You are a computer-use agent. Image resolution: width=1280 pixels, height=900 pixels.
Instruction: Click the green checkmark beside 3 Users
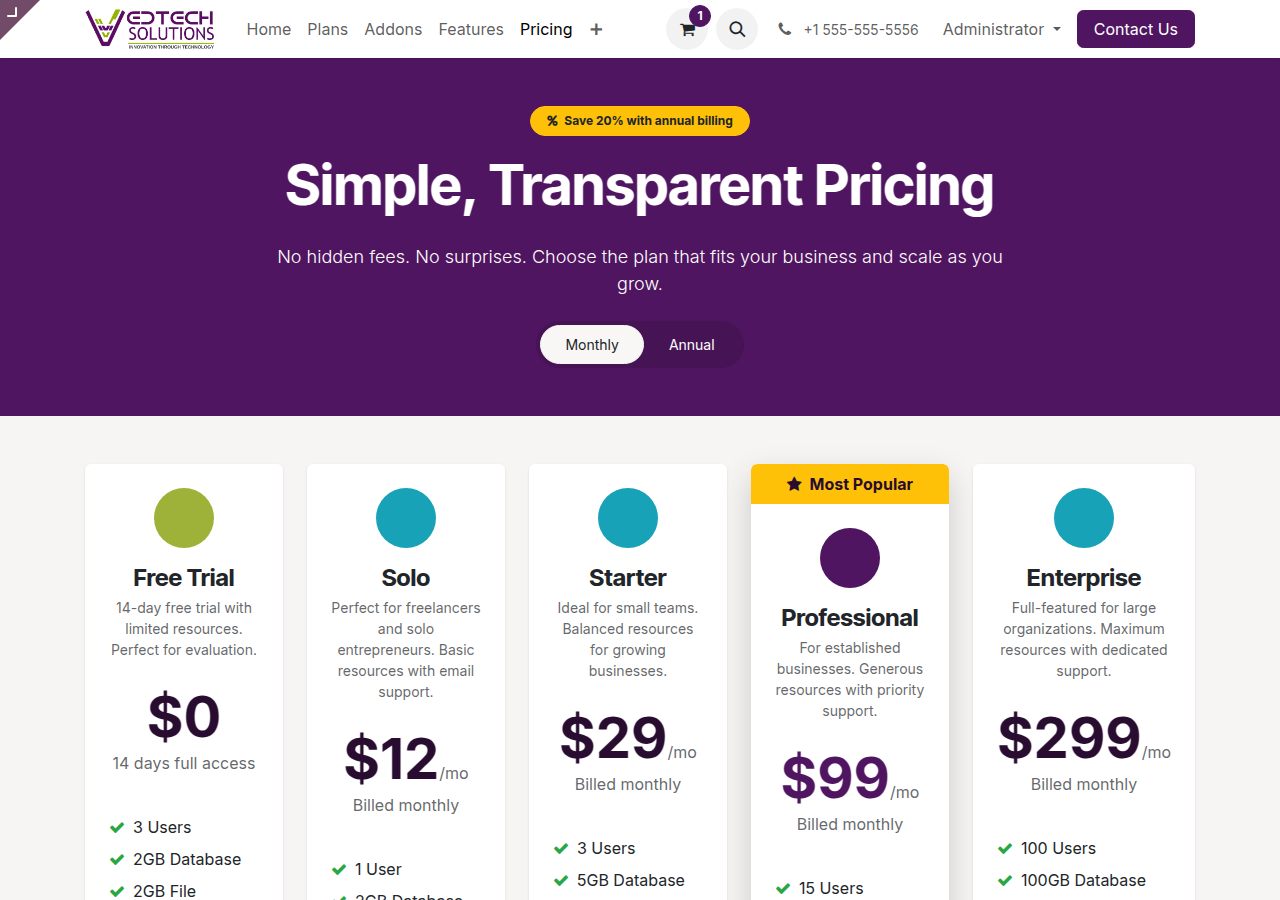pos(116,827)
